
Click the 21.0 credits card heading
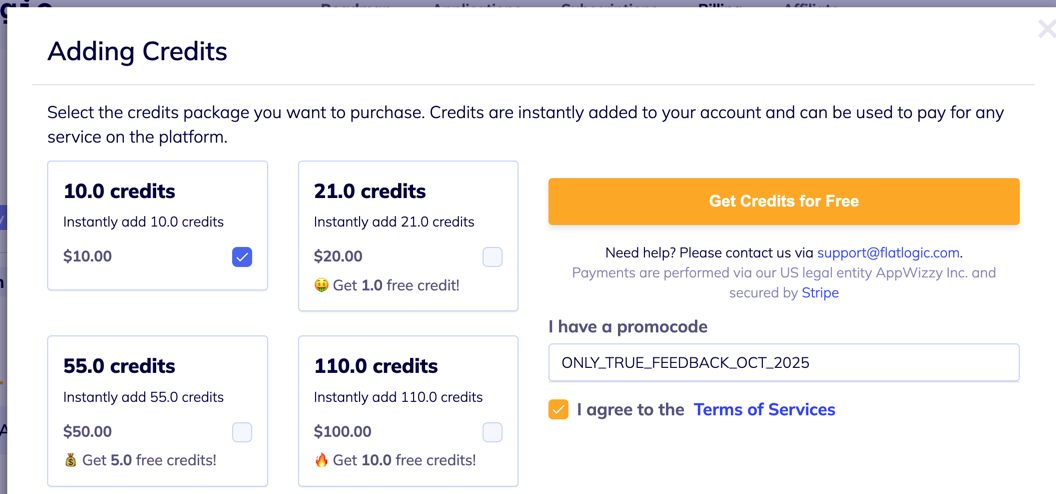coord(370,191)
